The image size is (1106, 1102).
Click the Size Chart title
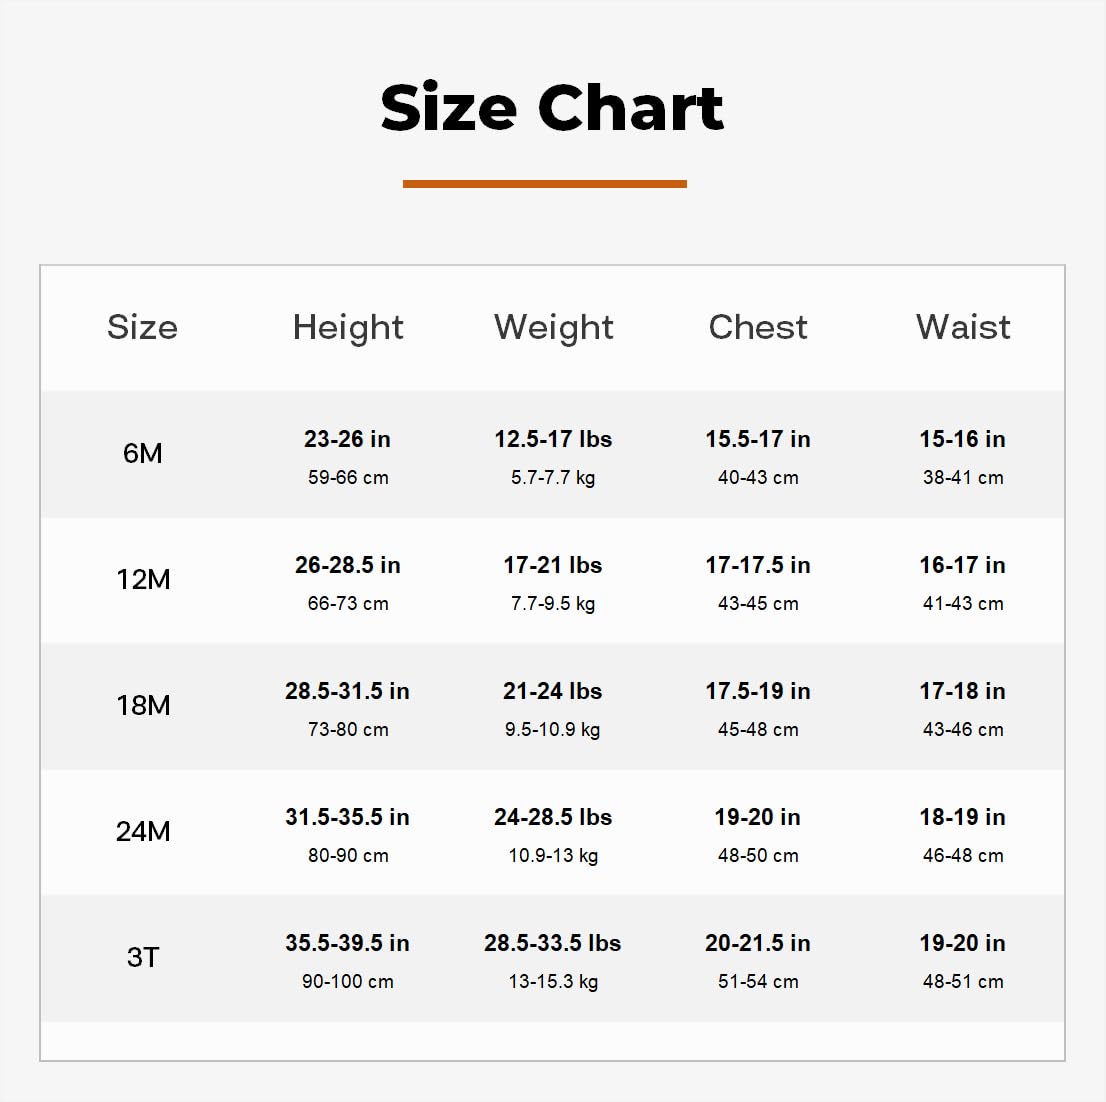pos(552,107)
